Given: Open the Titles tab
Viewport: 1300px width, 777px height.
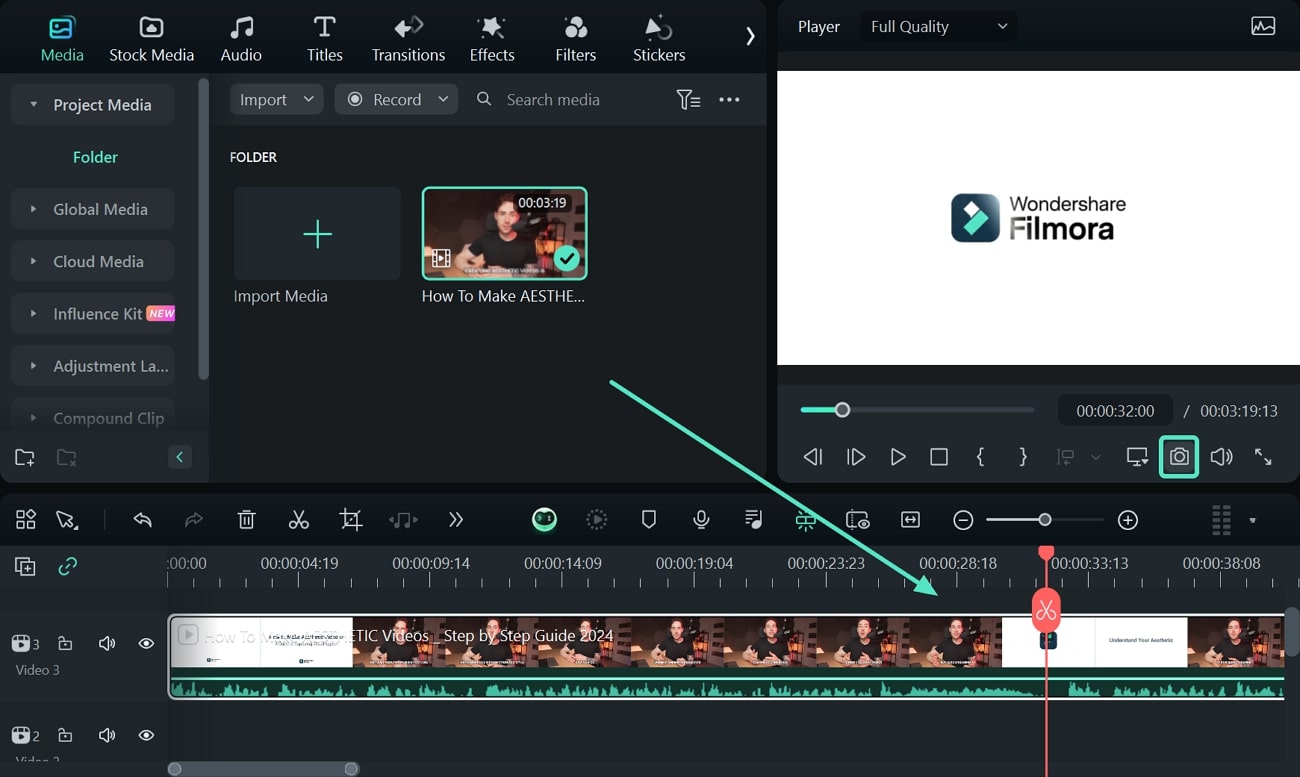Looking at the screenshot, I should (x=324, y=40).
